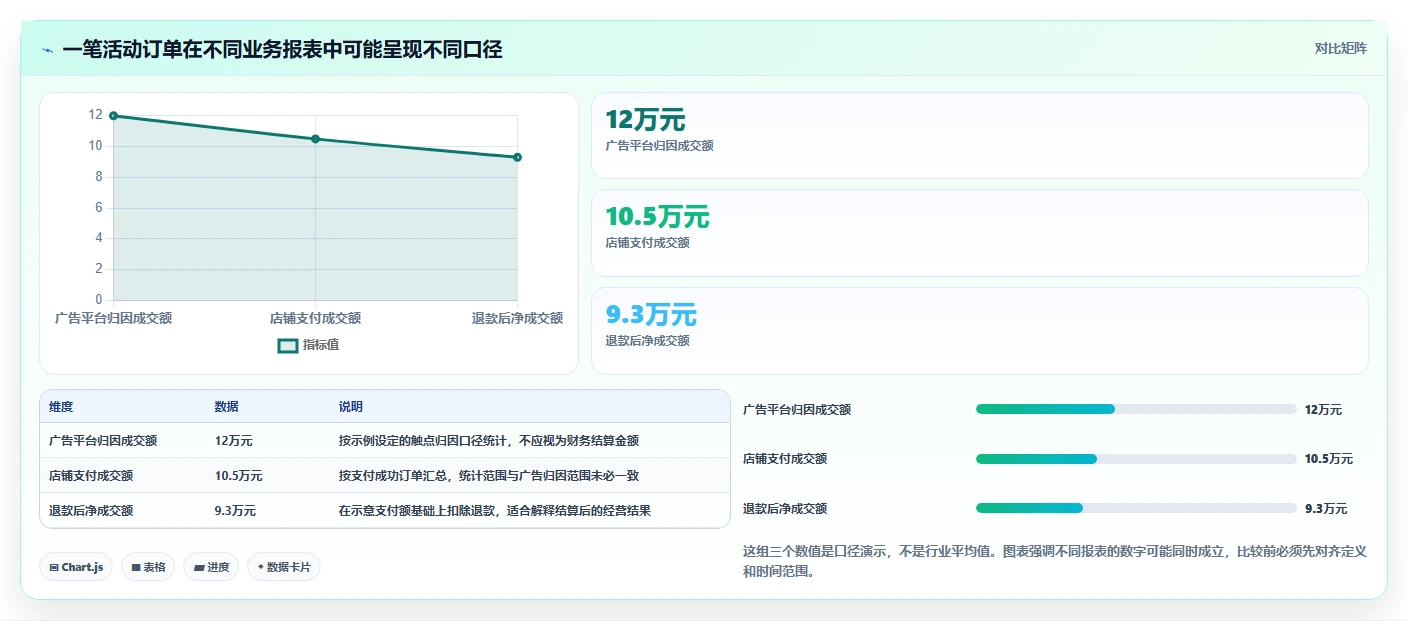Click the 9.3万元 value beside the progress bar
Image resolution: width=1408 pixels, height=621 pixels.
point(1326,508)
